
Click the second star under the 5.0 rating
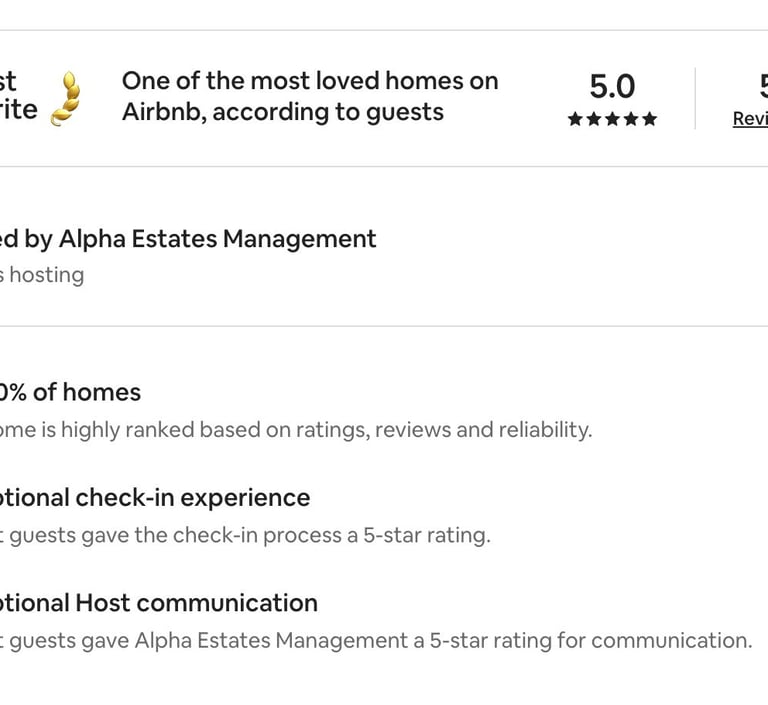pyautogui.click(x=594, y=119)
